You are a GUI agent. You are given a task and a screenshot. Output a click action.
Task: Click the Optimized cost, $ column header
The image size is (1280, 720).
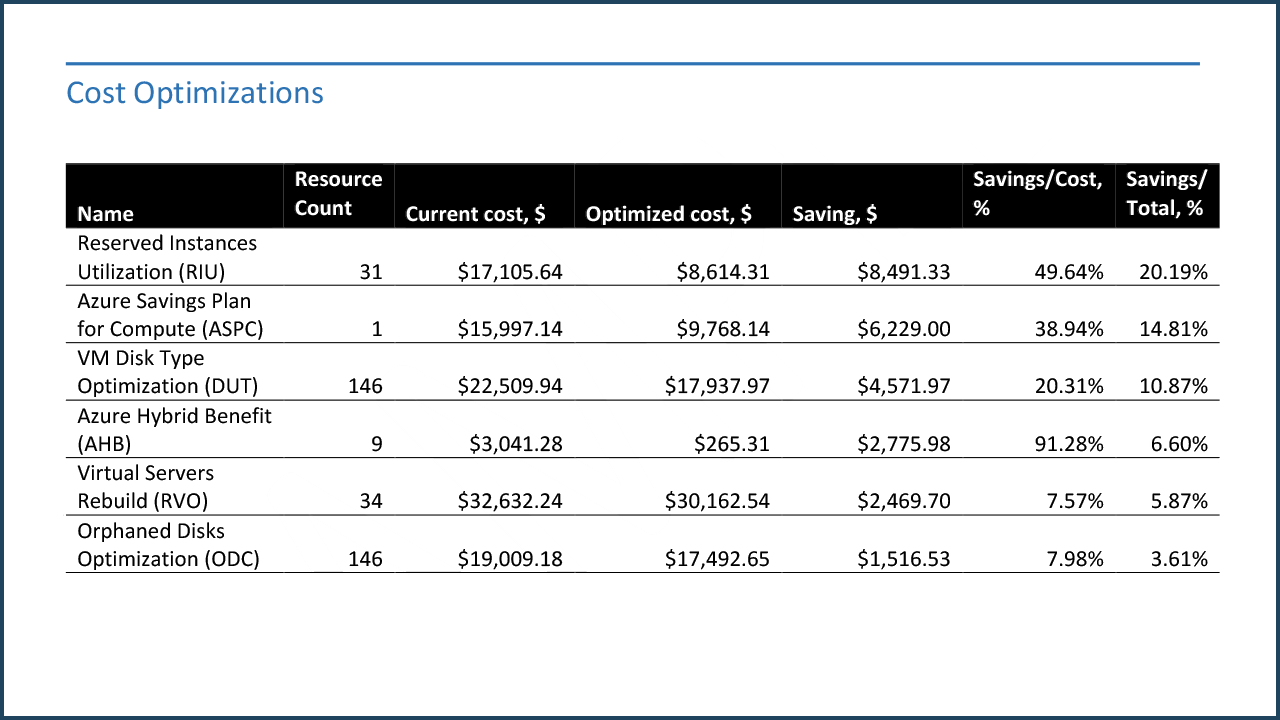[x=668, y=214]
